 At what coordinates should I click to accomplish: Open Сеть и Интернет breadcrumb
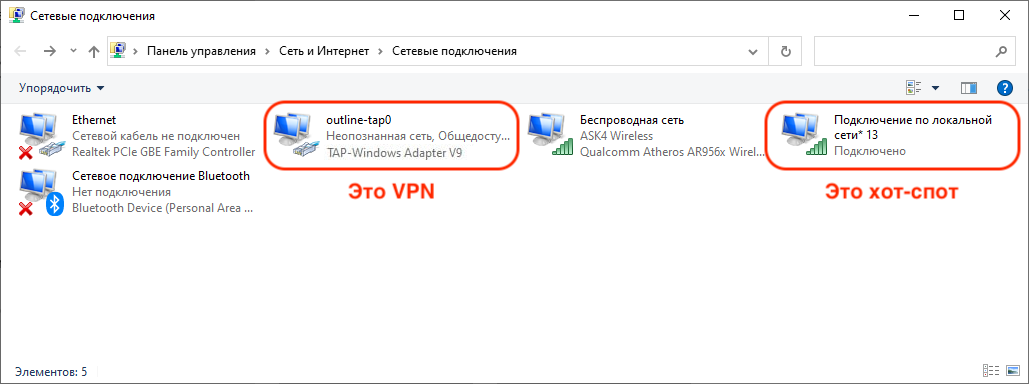click(324, 51)
